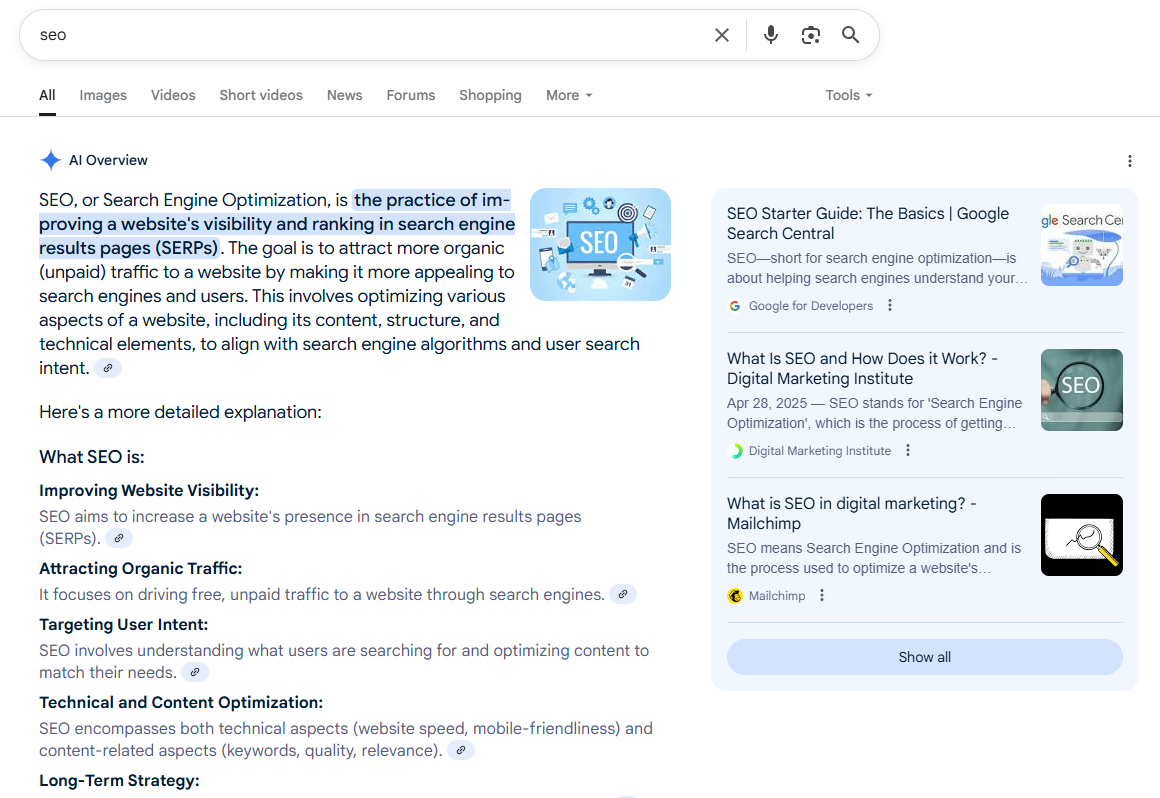Click the magnifying glass search button
The height and width of the screenshot is (798, 1160).
coord(850,35)
